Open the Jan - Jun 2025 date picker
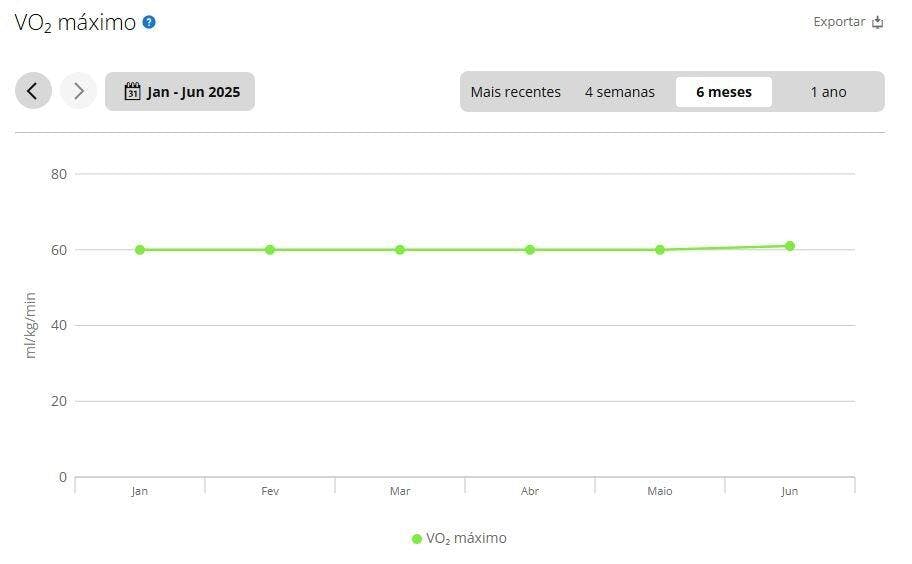 180,91
